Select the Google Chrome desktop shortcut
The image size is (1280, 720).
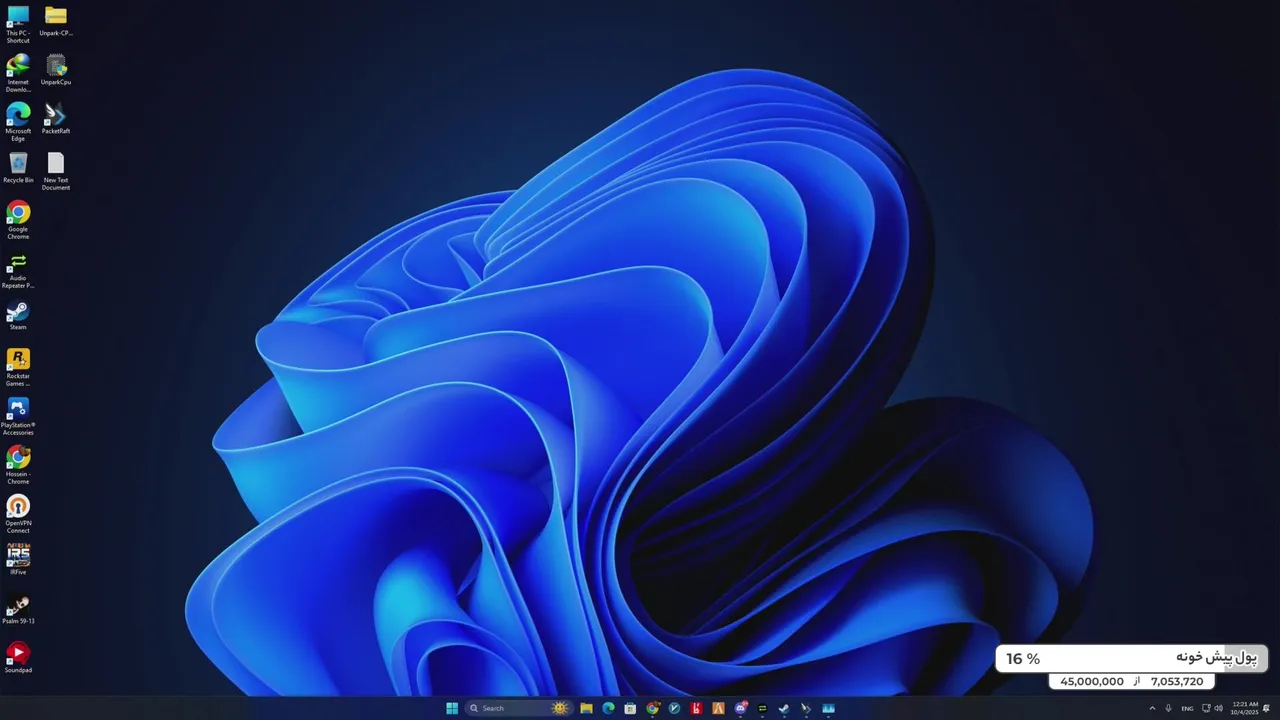(18, 220)
